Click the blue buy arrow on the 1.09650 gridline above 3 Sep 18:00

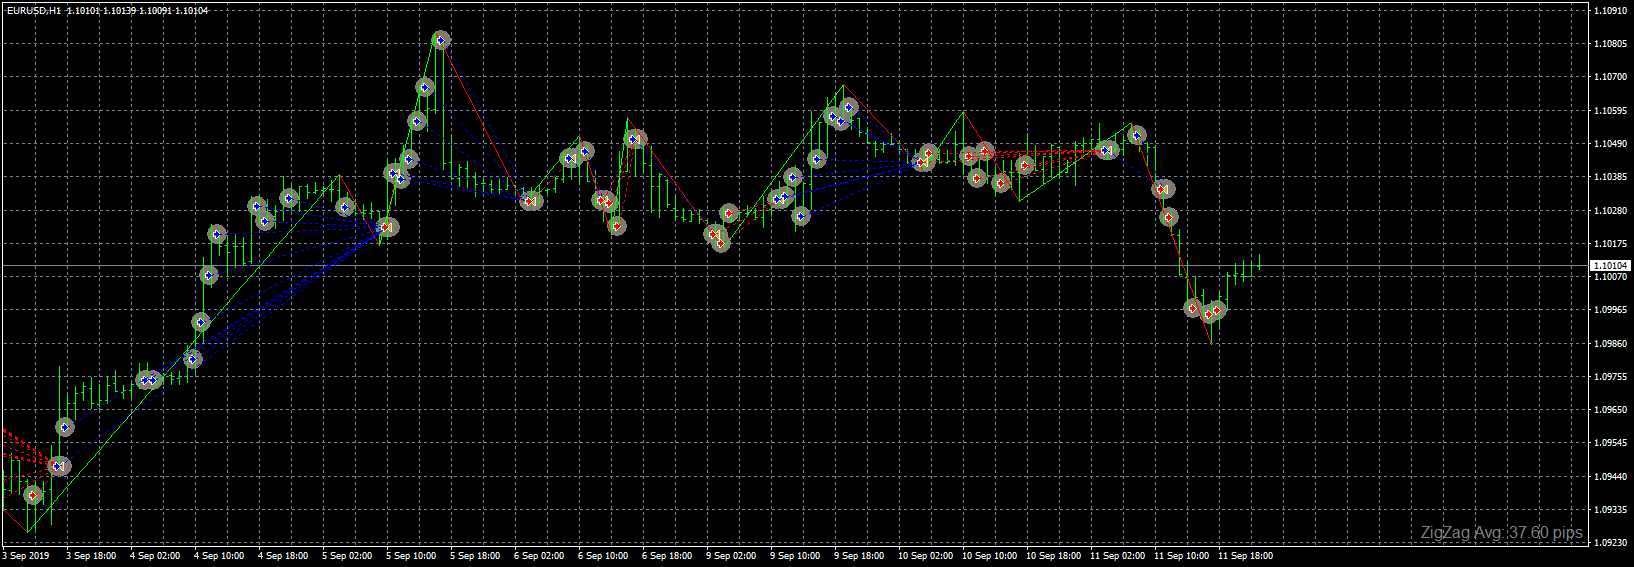(65, 427)
